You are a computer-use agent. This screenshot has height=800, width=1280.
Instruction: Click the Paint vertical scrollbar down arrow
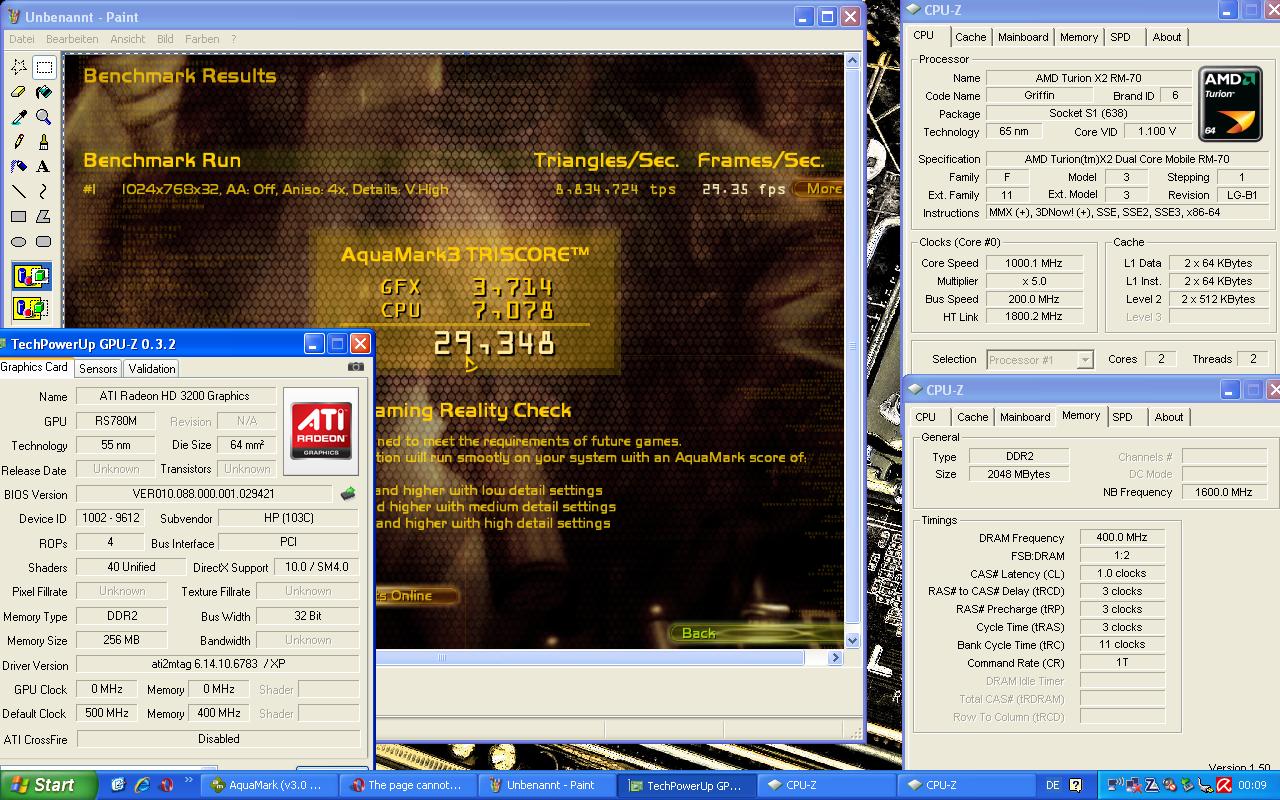coord(852,641)
